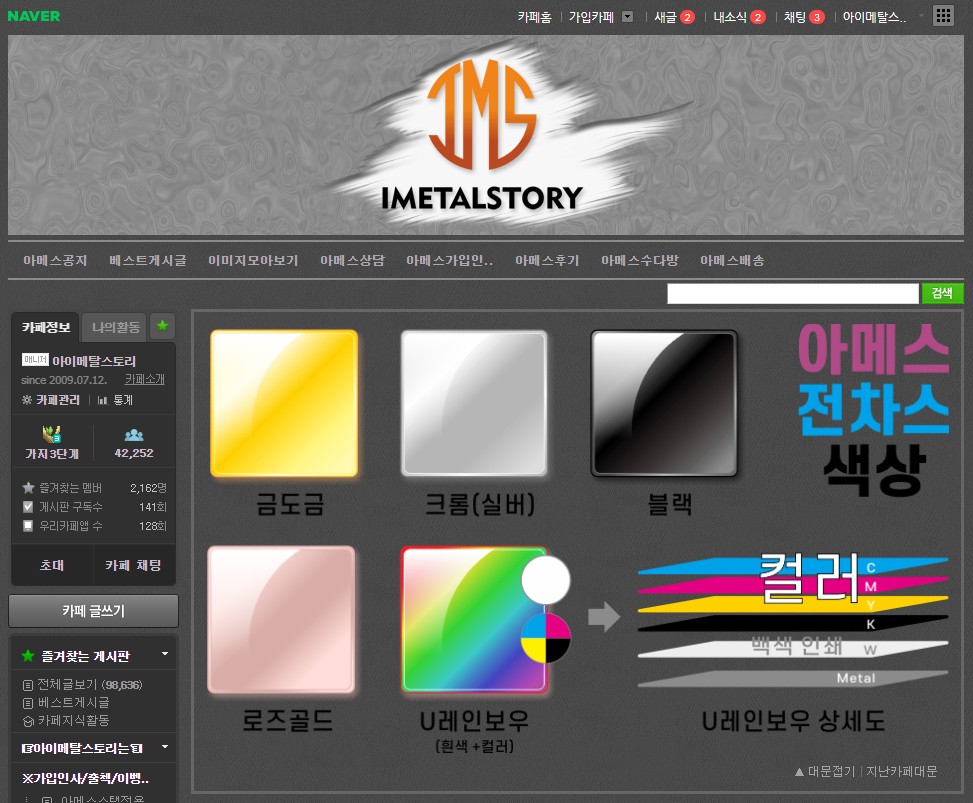
Task: Open the 베스트게시글 menu in nav bar
Action: point(148,261)
